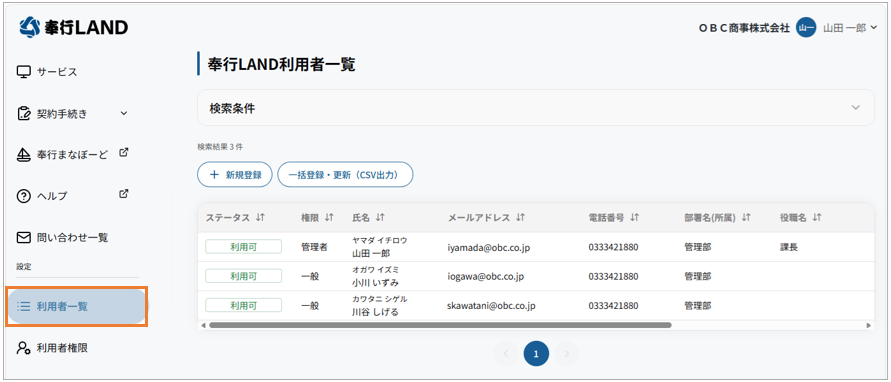Click the OBC商事株式会社 company name
The width and height of the screenshot is (891, 382).
(x=744, y=27)
